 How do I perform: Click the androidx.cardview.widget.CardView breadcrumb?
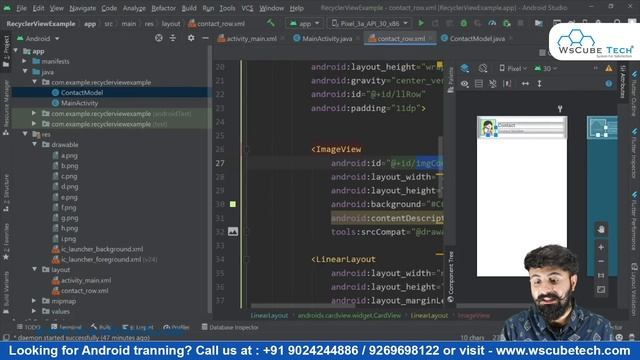(349, 316)
